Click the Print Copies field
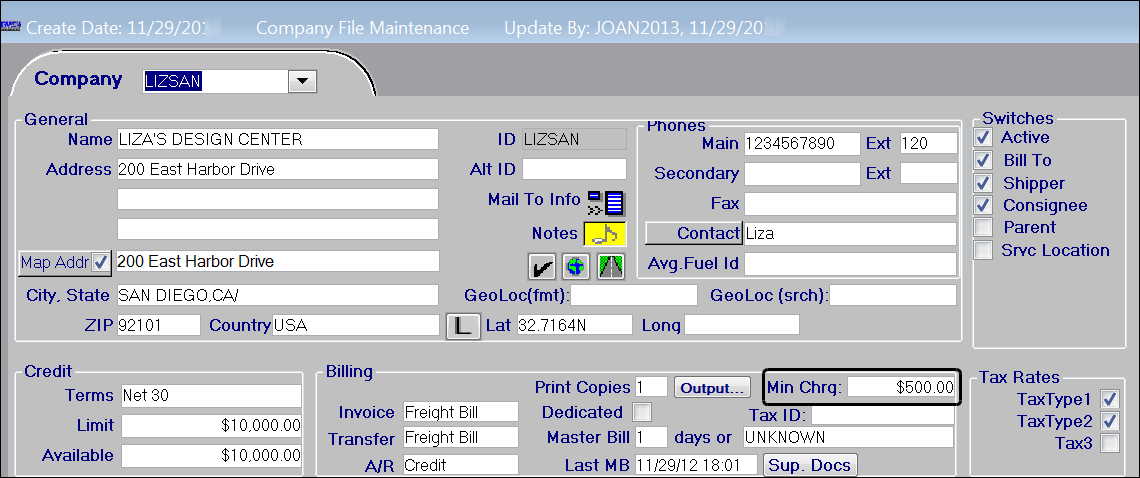 coord(651,387)
